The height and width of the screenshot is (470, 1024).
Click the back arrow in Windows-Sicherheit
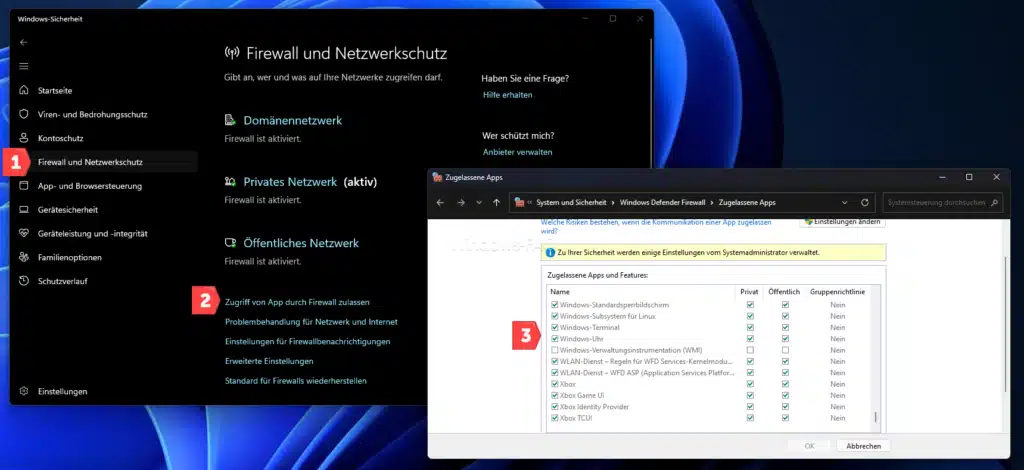pos(24,42)
